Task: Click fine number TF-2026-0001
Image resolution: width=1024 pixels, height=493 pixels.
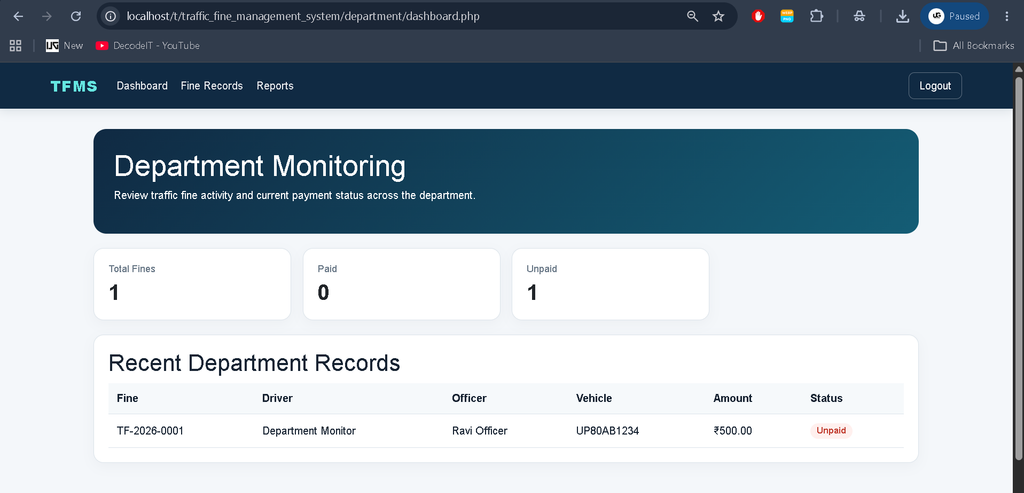Action: (x=150, y=431)
